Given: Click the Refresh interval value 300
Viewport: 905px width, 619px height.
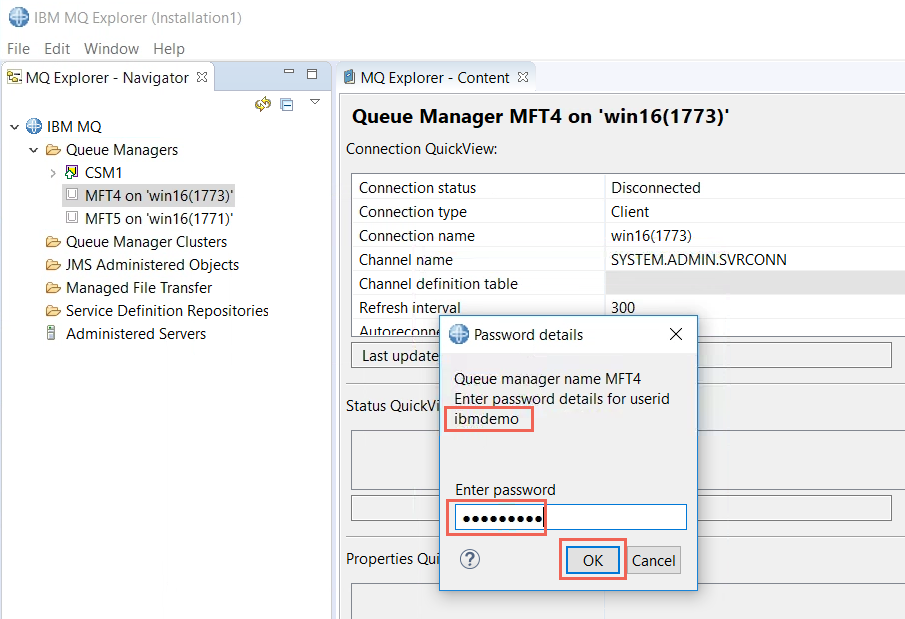Looking at the screenshot, I should pyautogui.click(x=623, y=307).
